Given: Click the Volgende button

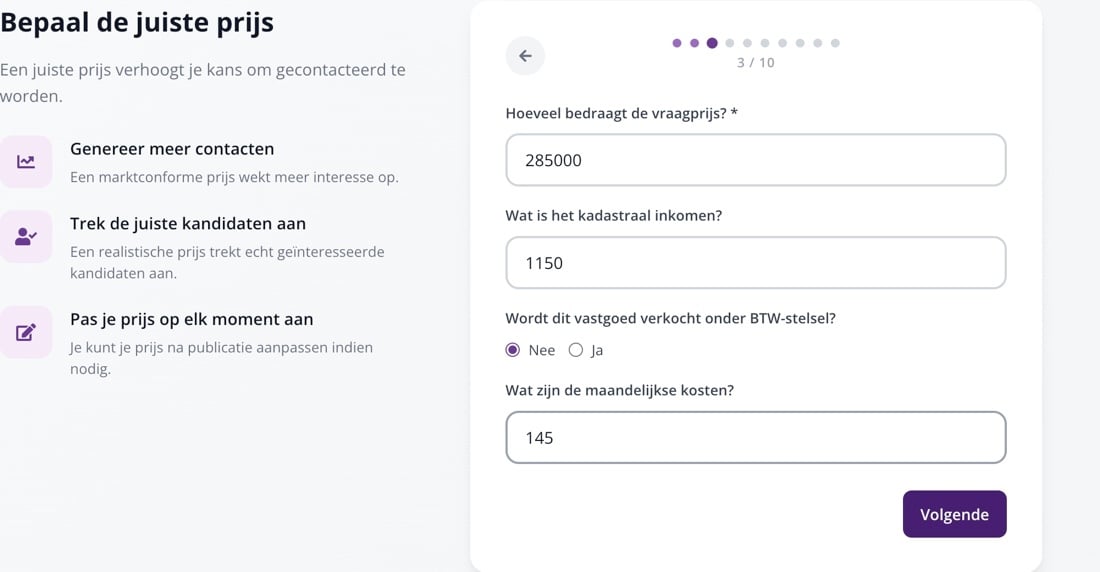Looking at the screenshot, I should (x=954, y=514).
